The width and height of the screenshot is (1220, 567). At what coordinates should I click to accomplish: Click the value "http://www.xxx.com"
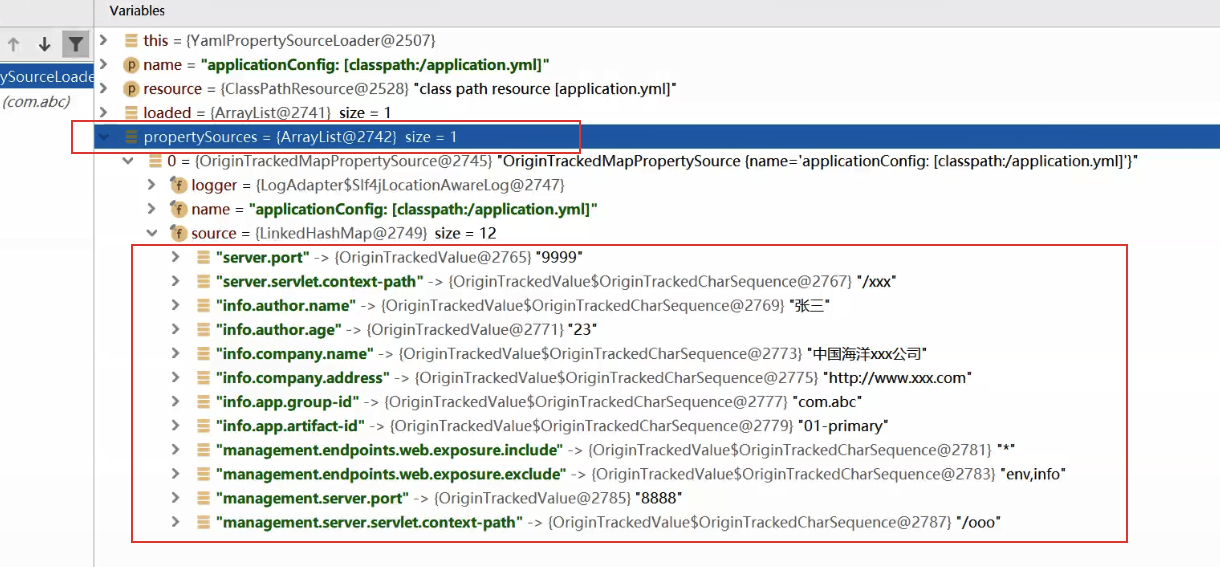pyautogui.click(x=897, y=377)
